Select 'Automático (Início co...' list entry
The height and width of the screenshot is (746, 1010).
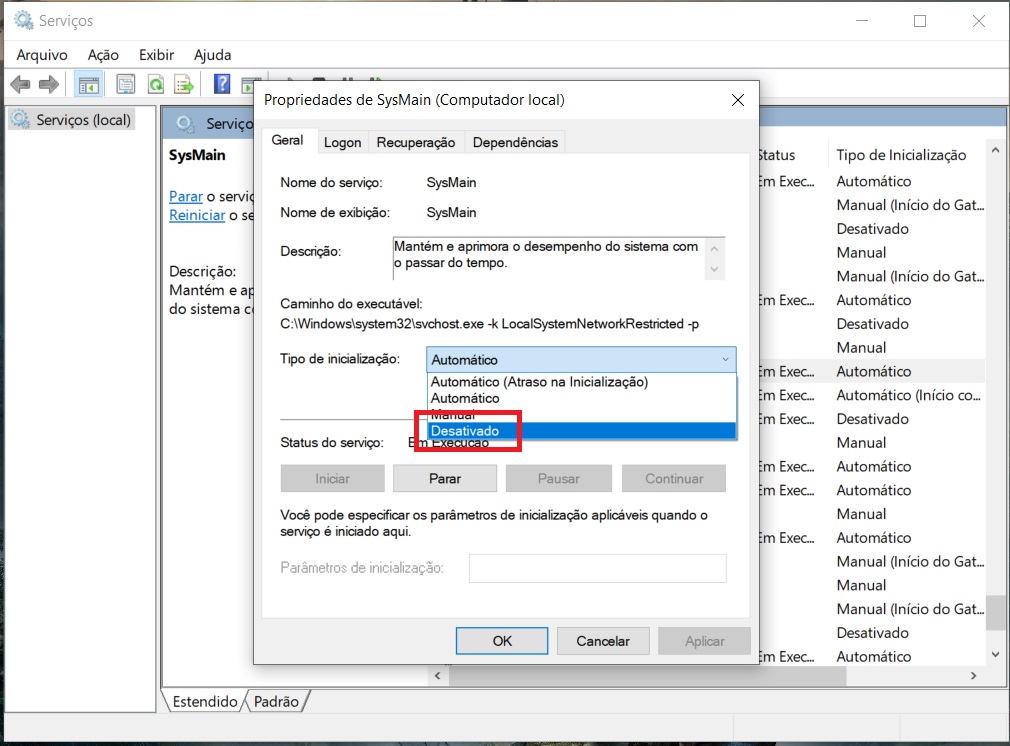tap(908, 395)
